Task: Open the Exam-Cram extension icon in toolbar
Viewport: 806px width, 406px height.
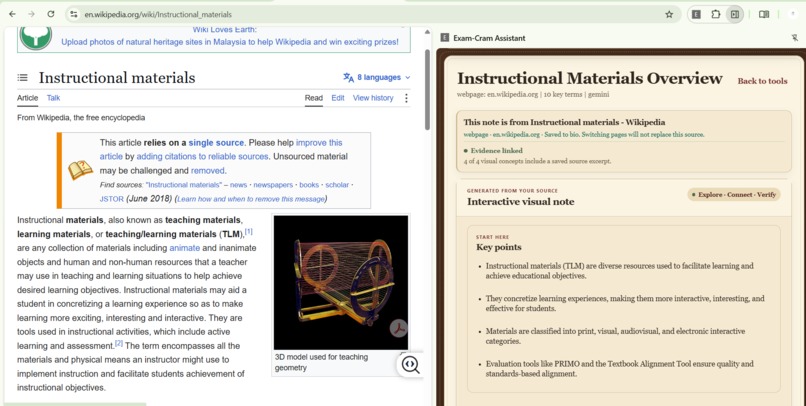Action: click(x=696, y=14)
